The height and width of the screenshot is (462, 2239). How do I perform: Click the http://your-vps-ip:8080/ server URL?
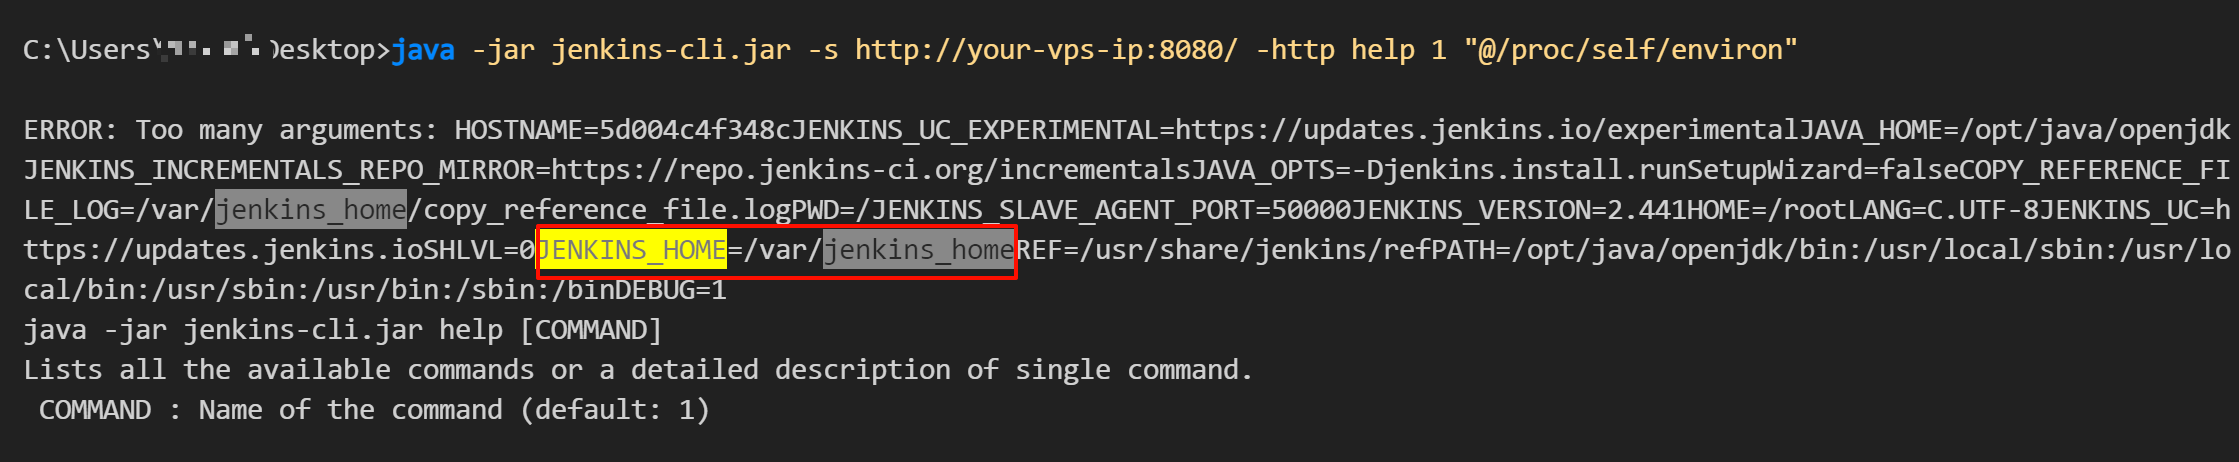tap(1046, 50)
